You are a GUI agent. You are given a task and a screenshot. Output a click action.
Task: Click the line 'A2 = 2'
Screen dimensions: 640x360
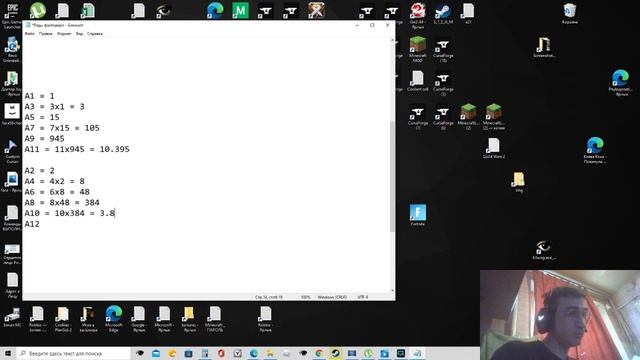pos(39,171)
